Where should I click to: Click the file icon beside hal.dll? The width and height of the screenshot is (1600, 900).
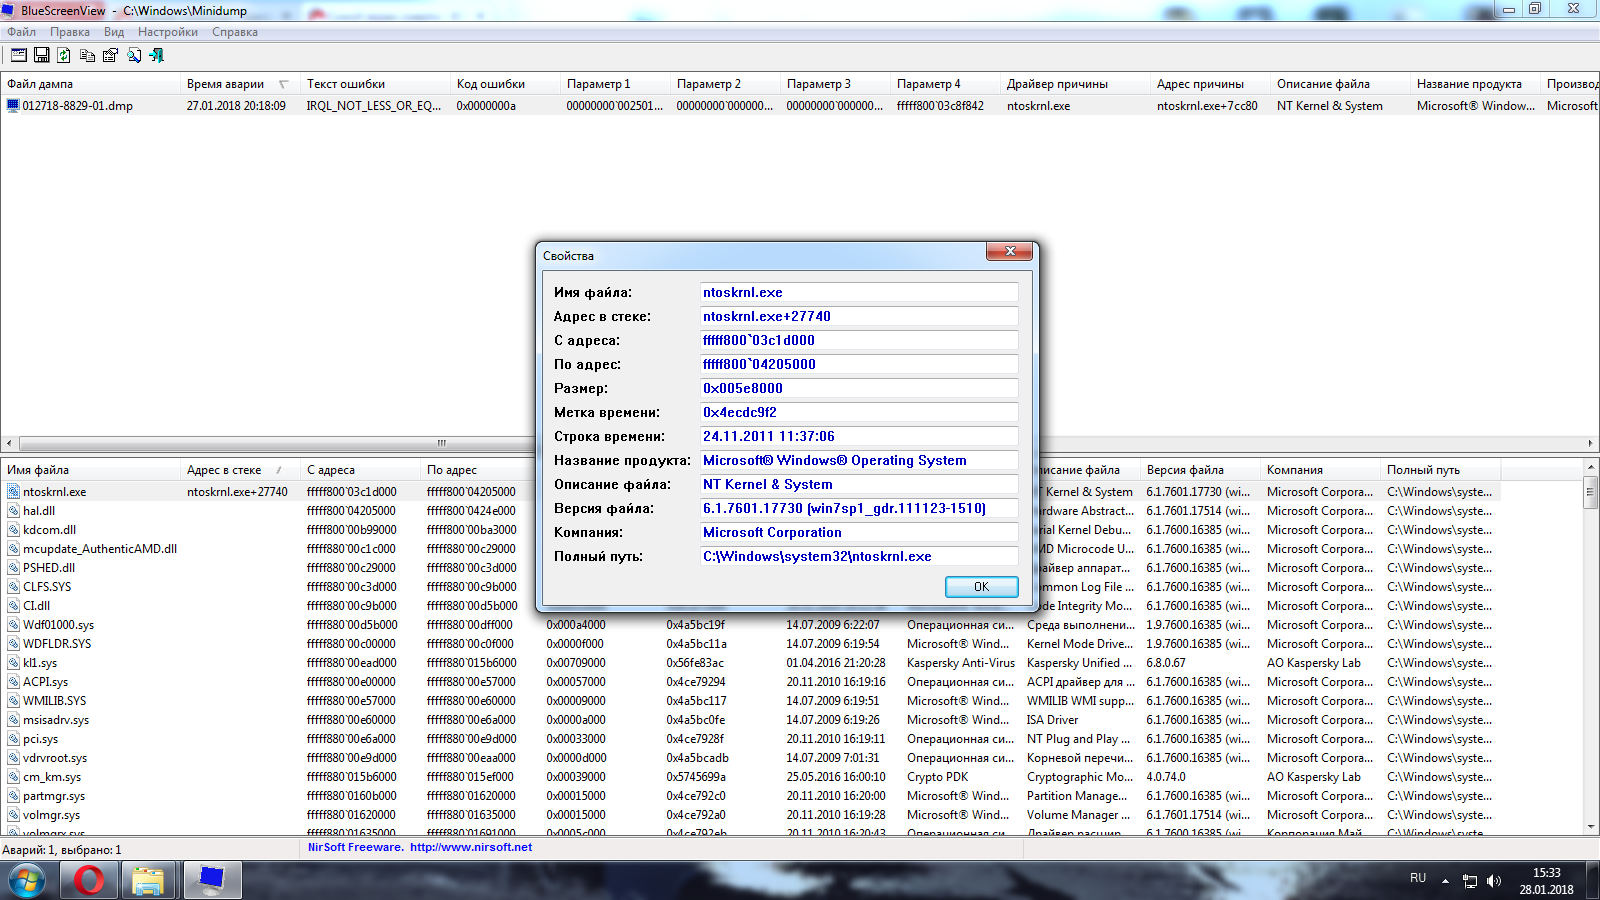click(x=14, y=511)
